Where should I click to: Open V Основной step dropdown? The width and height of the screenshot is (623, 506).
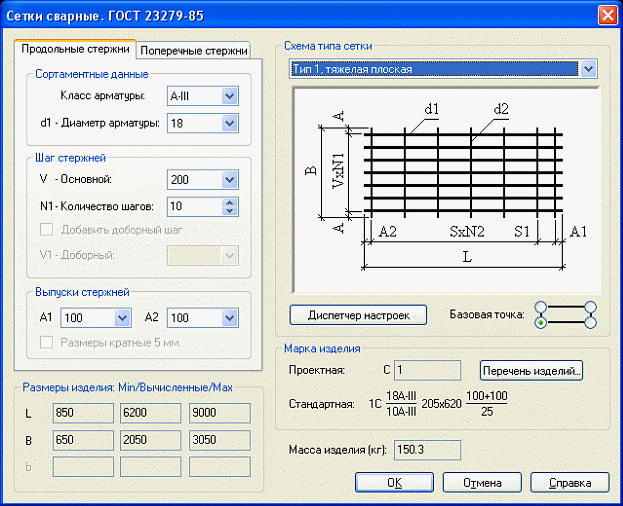pos(230,180)
